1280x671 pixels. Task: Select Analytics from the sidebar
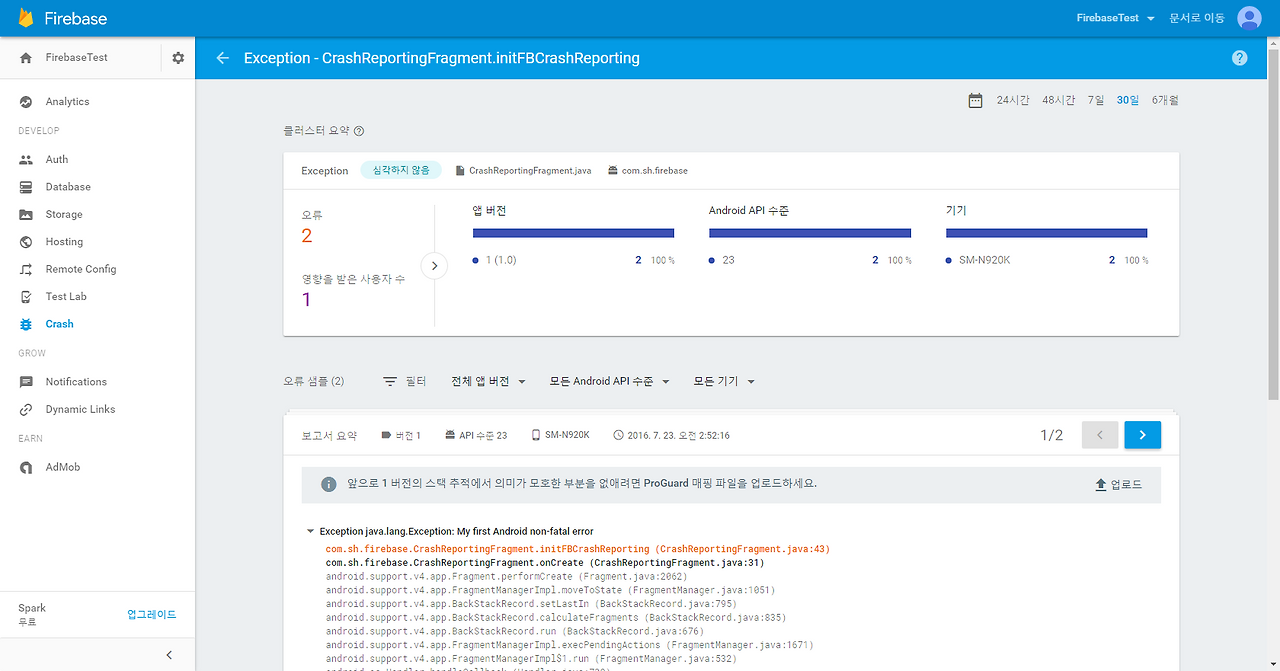(67, 101)
